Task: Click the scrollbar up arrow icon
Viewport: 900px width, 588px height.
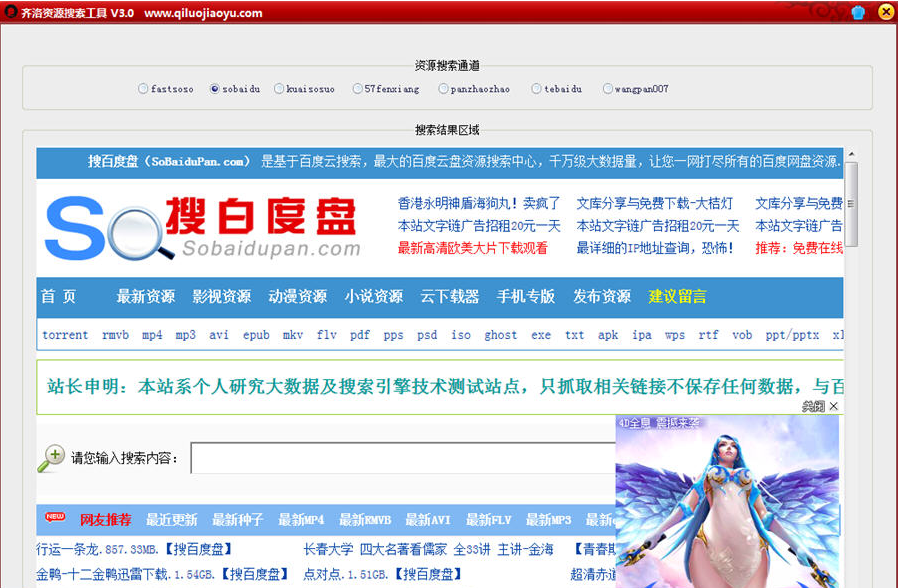Action: [849, 152]
